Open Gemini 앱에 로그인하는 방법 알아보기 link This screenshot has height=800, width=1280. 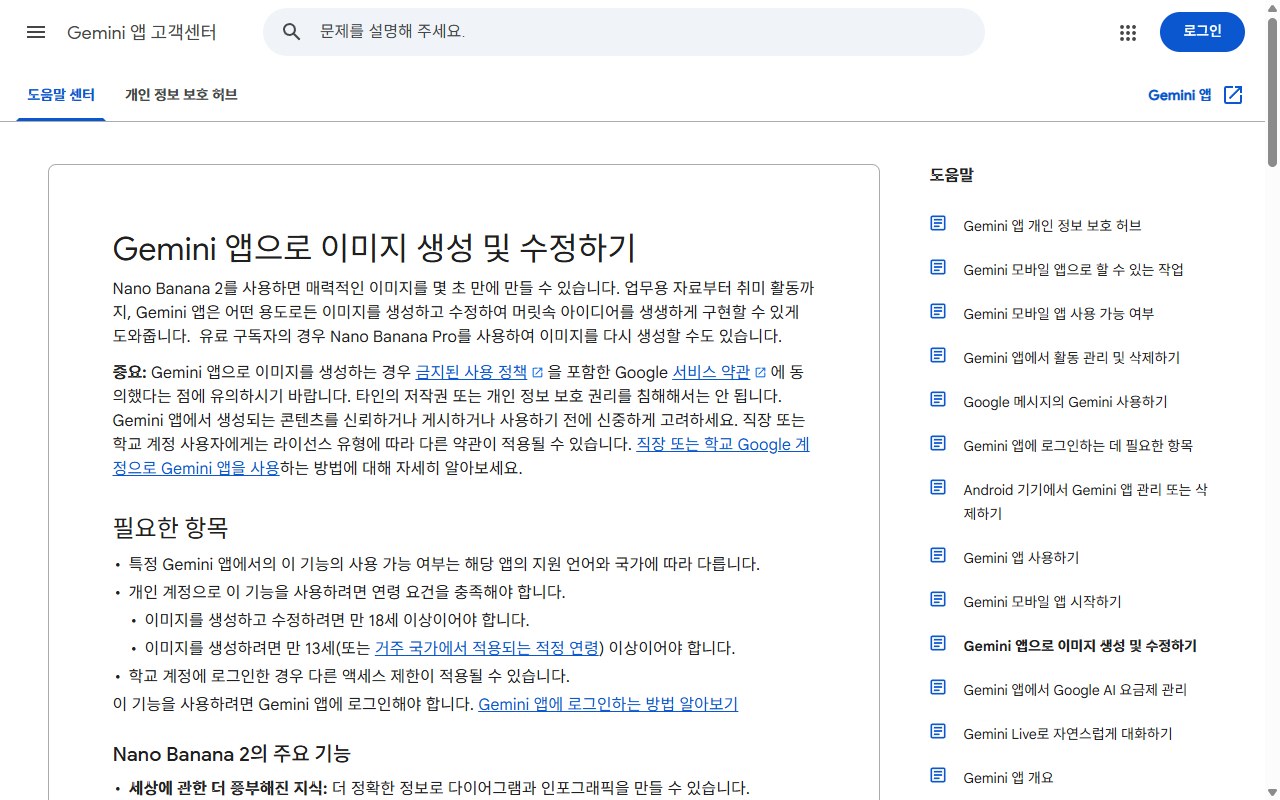pyautogui.click(x=608, y=704)
